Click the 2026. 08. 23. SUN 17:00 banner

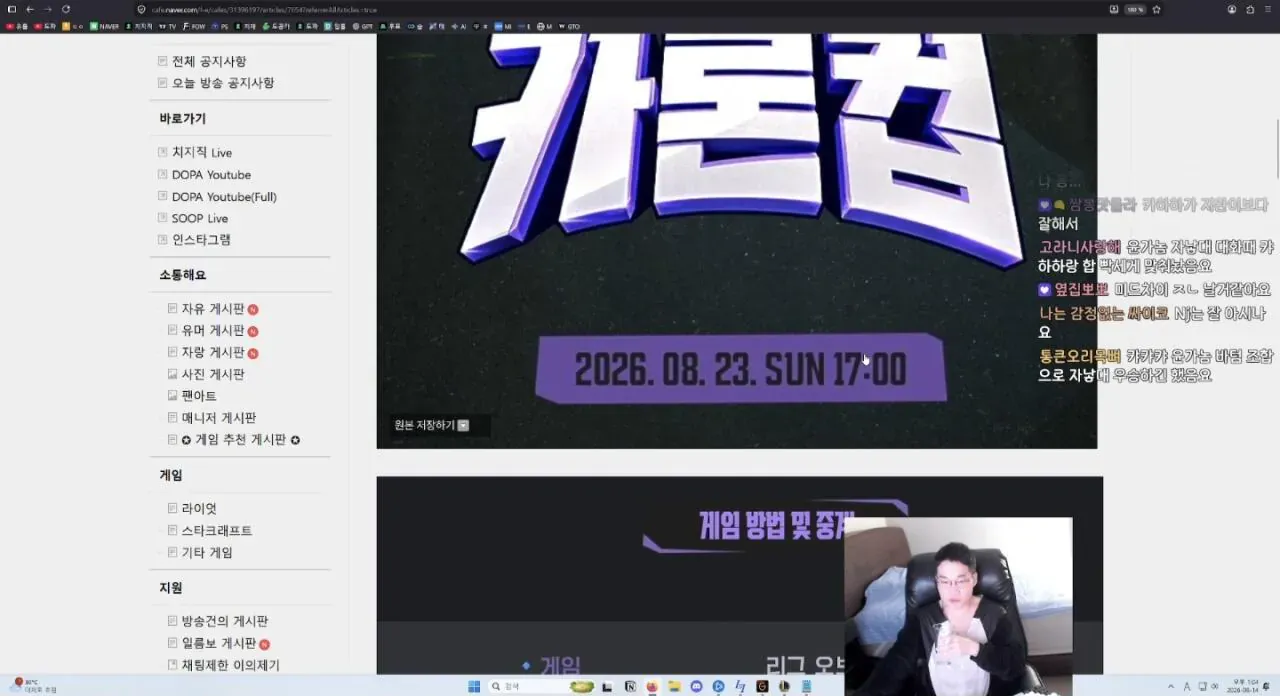[740, 369]
